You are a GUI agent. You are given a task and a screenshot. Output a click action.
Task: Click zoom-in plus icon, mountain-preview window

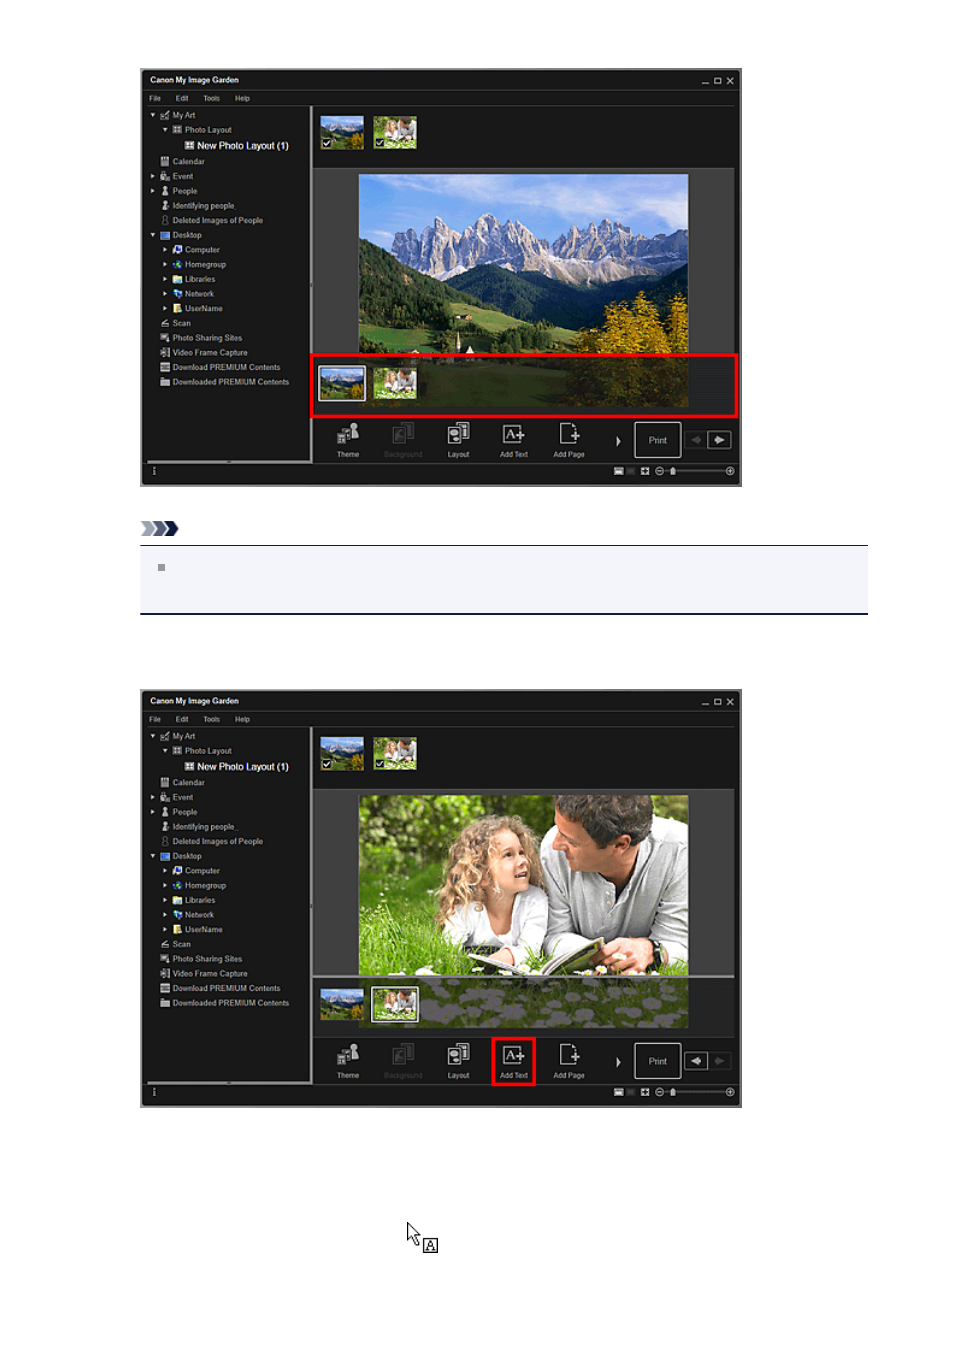tap(730, 471)
